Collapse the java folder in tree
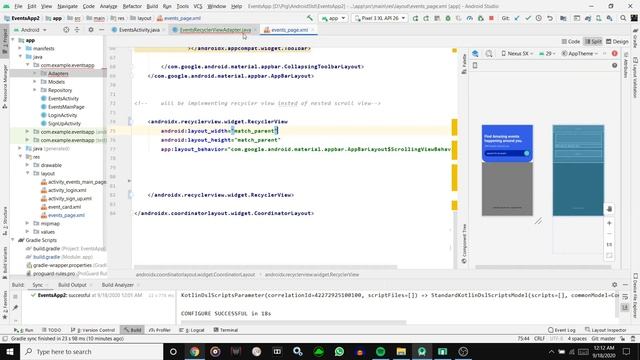 20,57
